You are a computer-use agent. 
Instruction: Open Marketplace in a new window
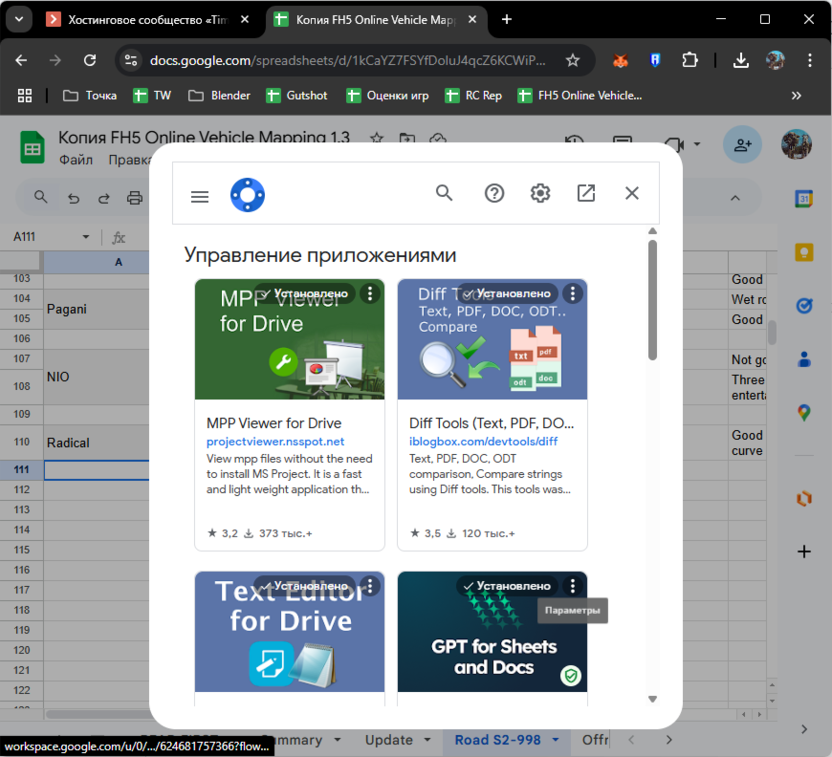tap(586, 194)
